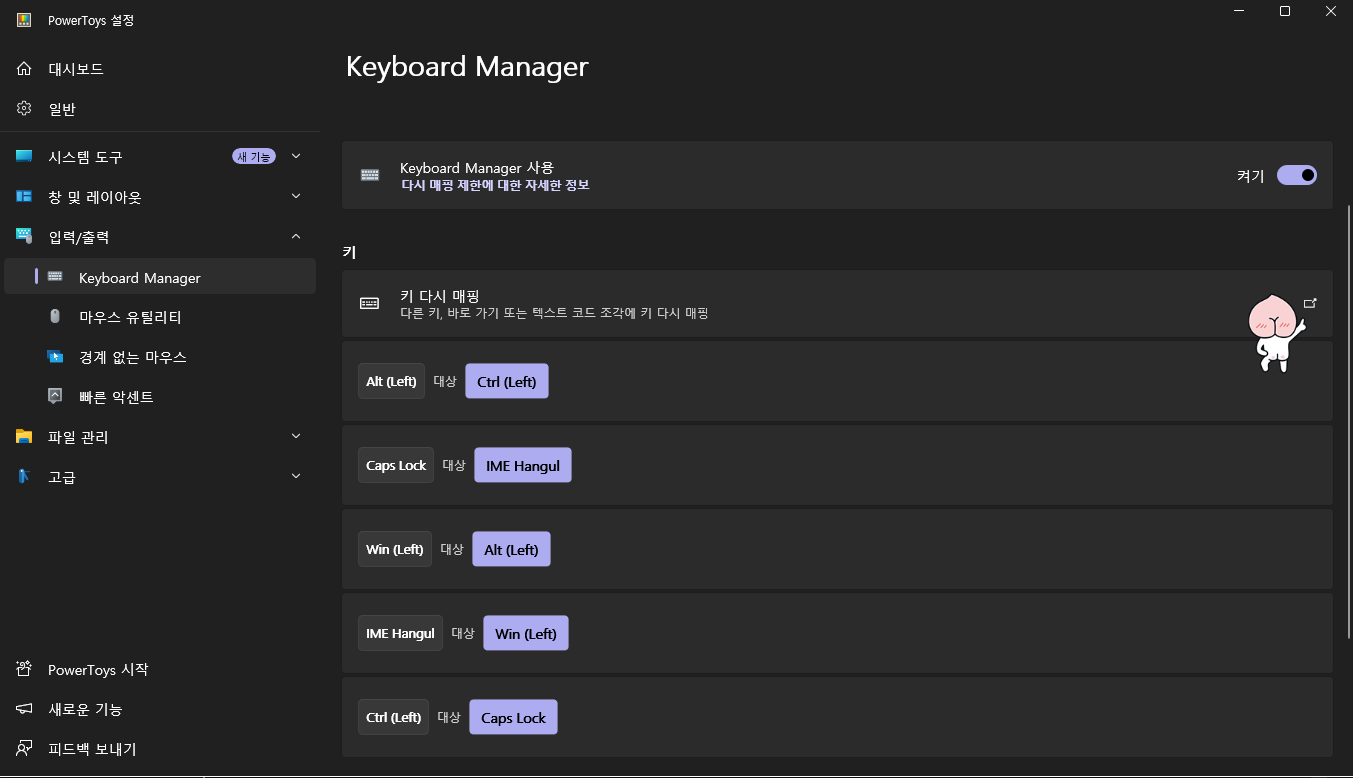Open the 마우스 유틸리티 sidebar entry
Screen dimensions: 1353x778
coord(160,317)
